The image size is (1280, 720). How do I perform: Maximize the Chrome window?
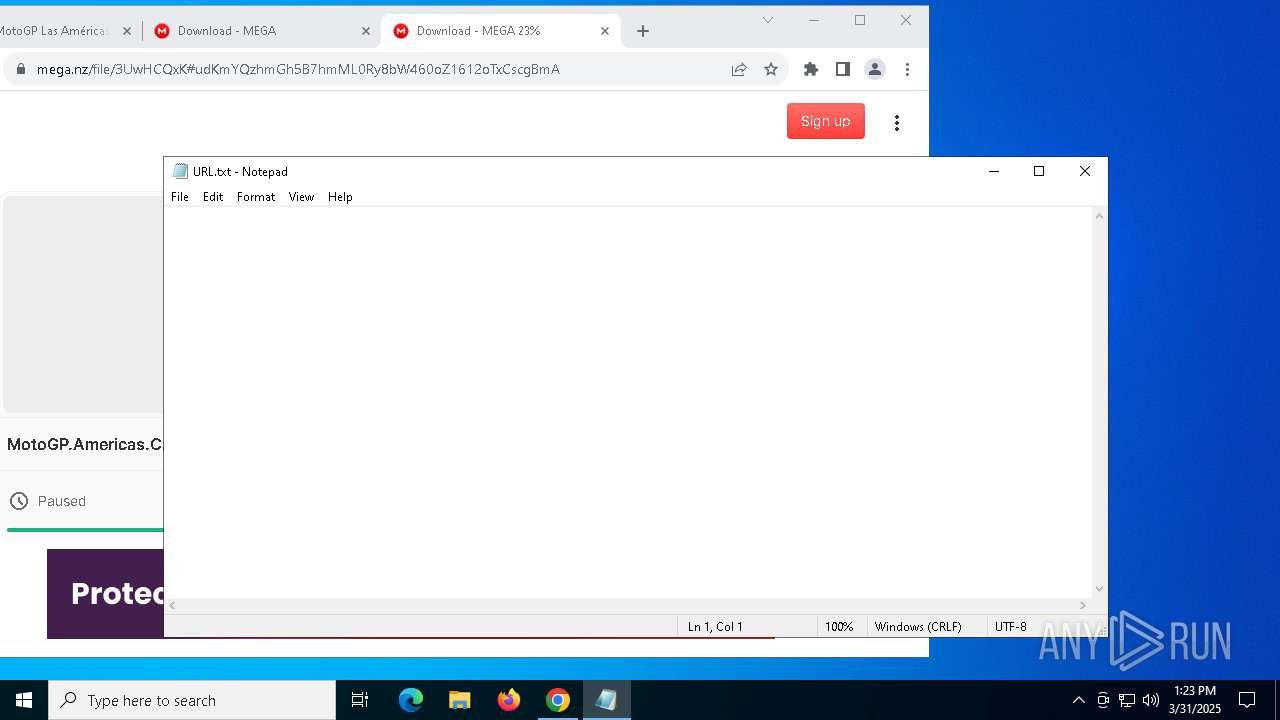pyautogui.click(x=860, y=20)
